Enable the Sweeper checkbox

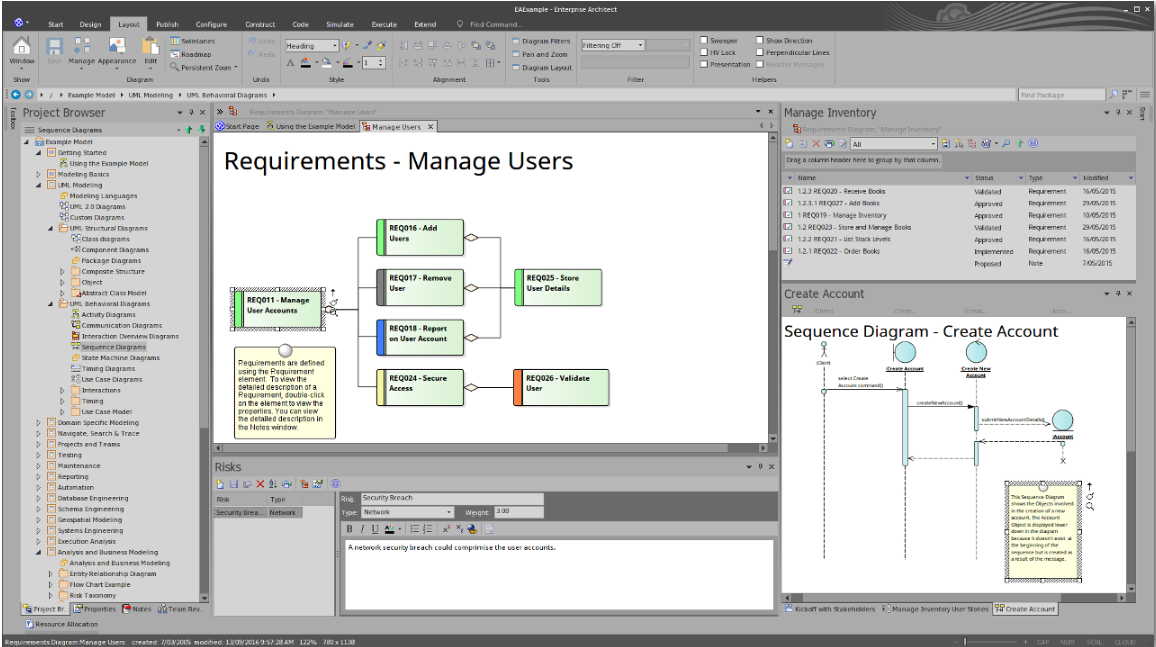coord(704,41)
